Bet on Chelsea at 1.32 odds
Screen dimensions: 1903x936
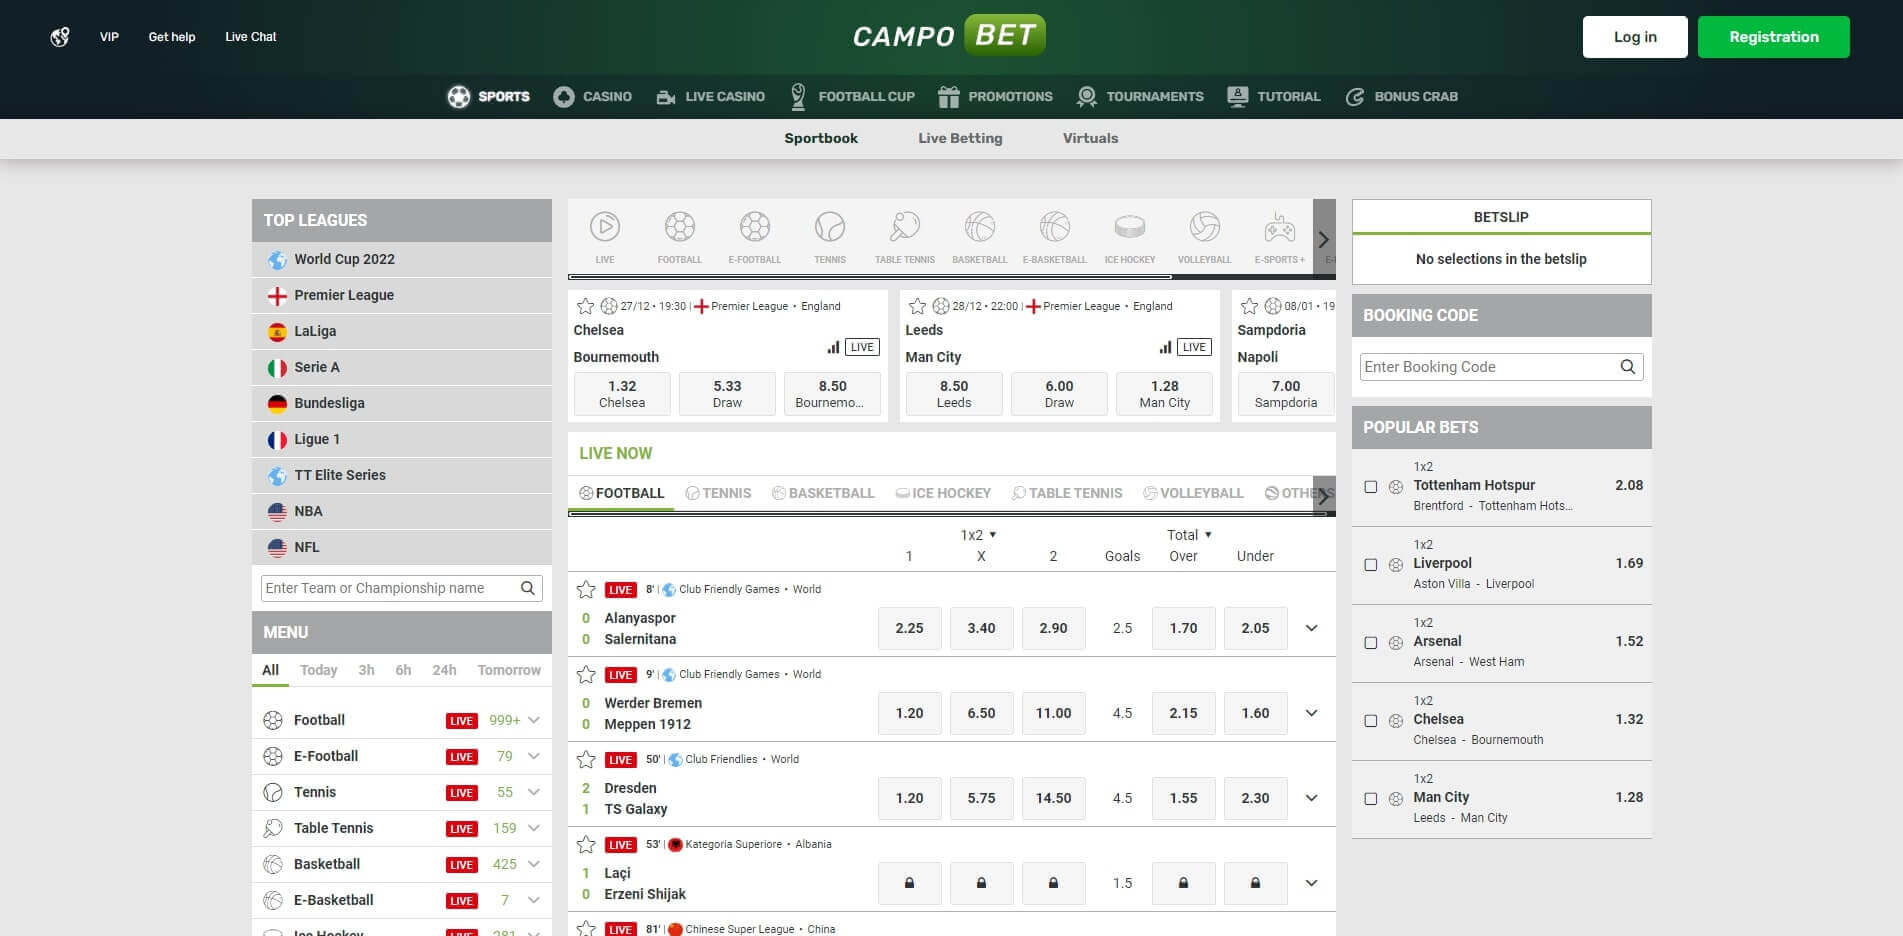tap(622, 394)
